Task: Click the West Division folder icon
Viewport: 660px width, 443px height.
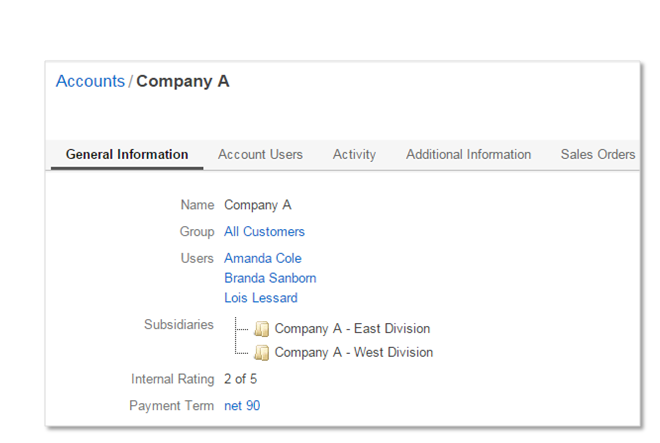Action: (261, 353)
